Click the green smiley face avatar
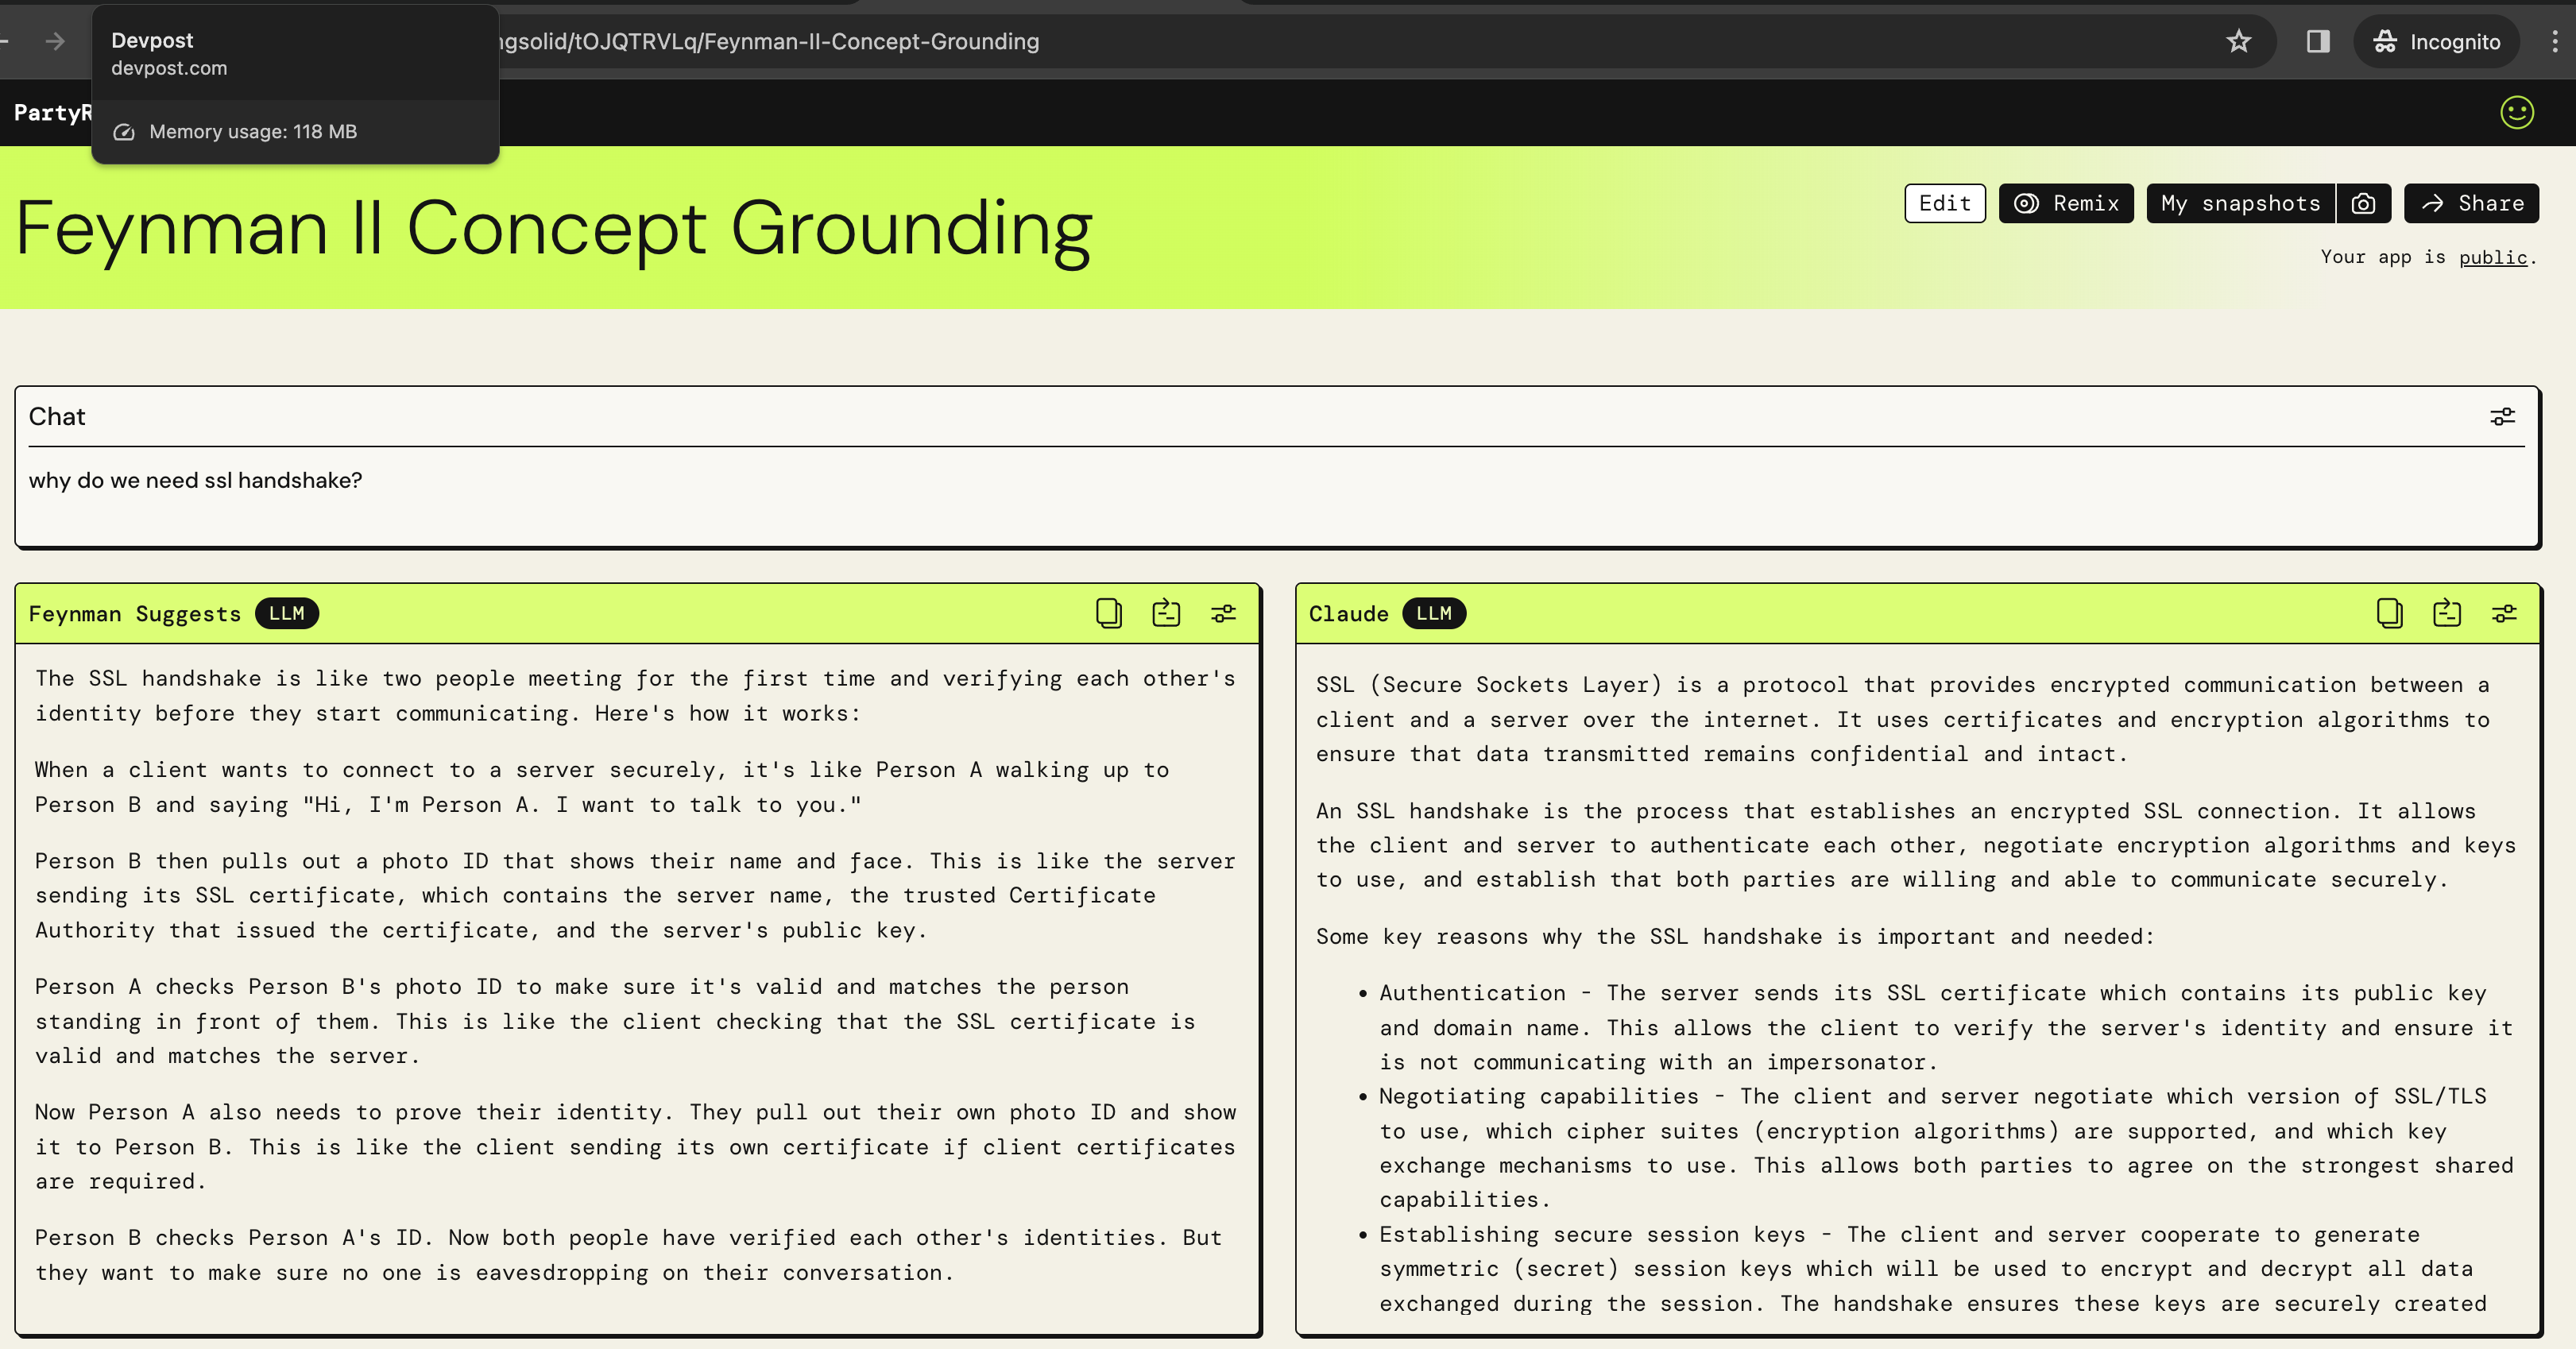Image resolution: width=2576 pixels, height=1349 pixels. point(2517,112)
